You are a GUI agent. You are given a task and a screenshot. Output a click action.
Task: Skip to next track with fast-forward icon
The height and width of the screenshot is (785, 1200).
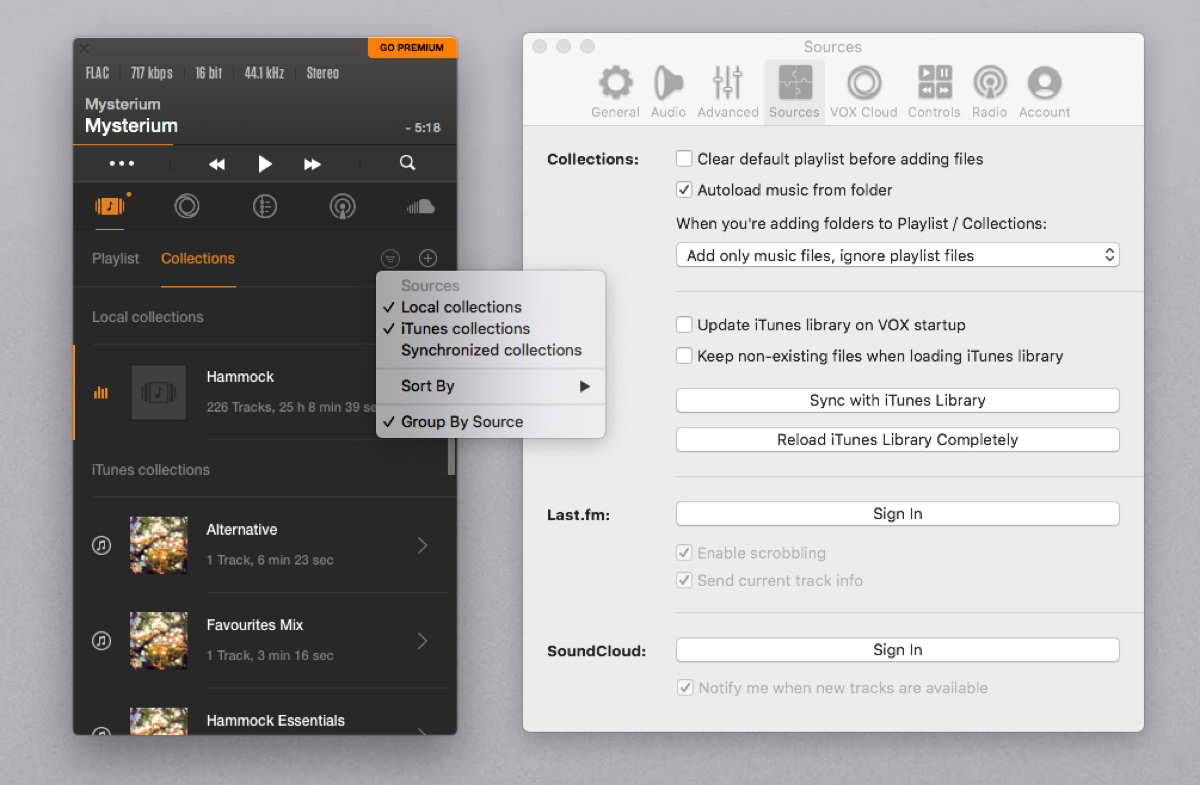(x=312, y=164)
